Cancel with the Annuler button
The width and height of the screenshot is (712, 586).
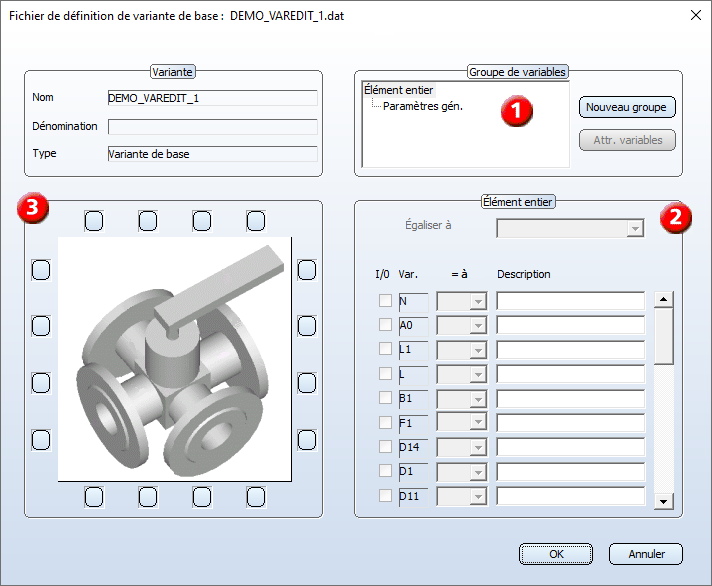pos(646,554)
